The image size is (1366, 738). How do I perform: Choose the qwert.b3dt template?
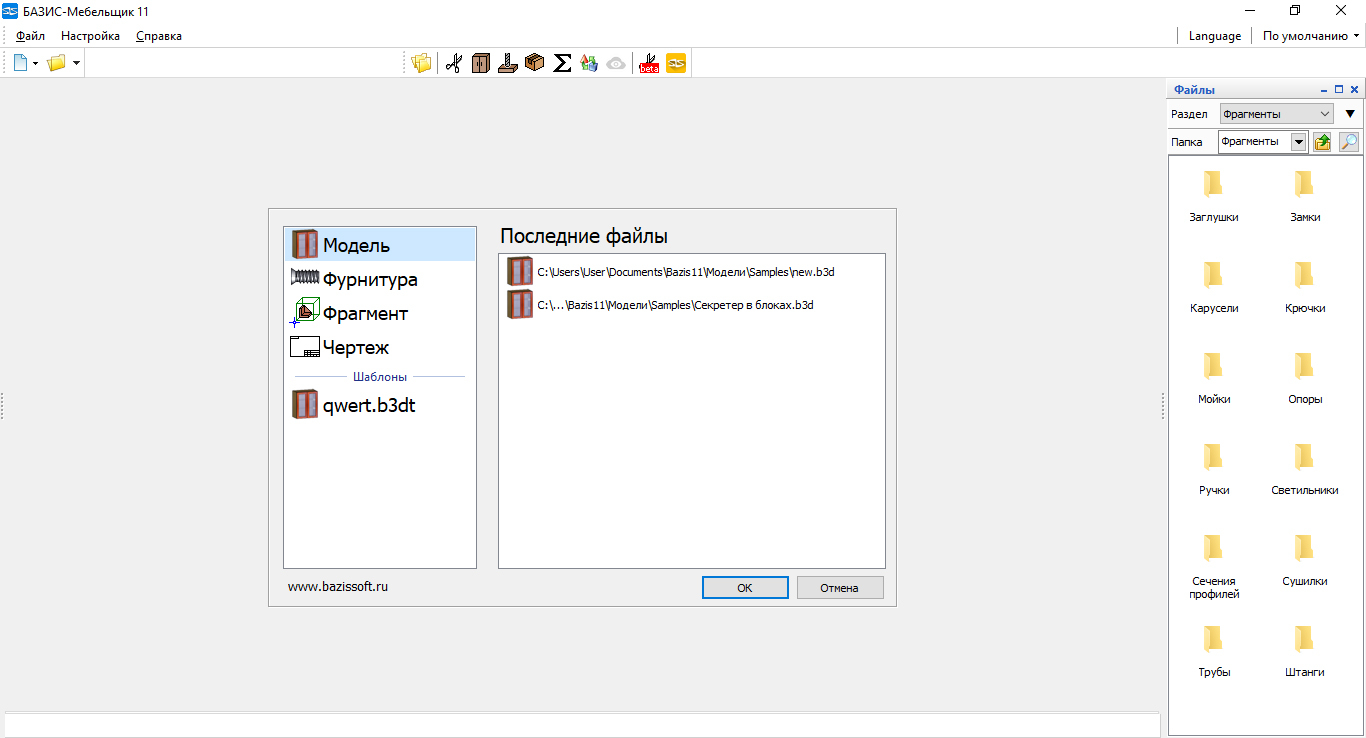(380, 405)
